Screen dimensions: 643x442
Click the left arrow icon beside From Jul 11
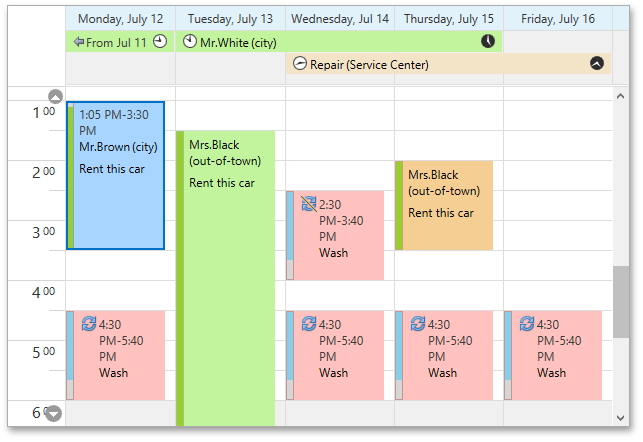[x=79, y=42]
